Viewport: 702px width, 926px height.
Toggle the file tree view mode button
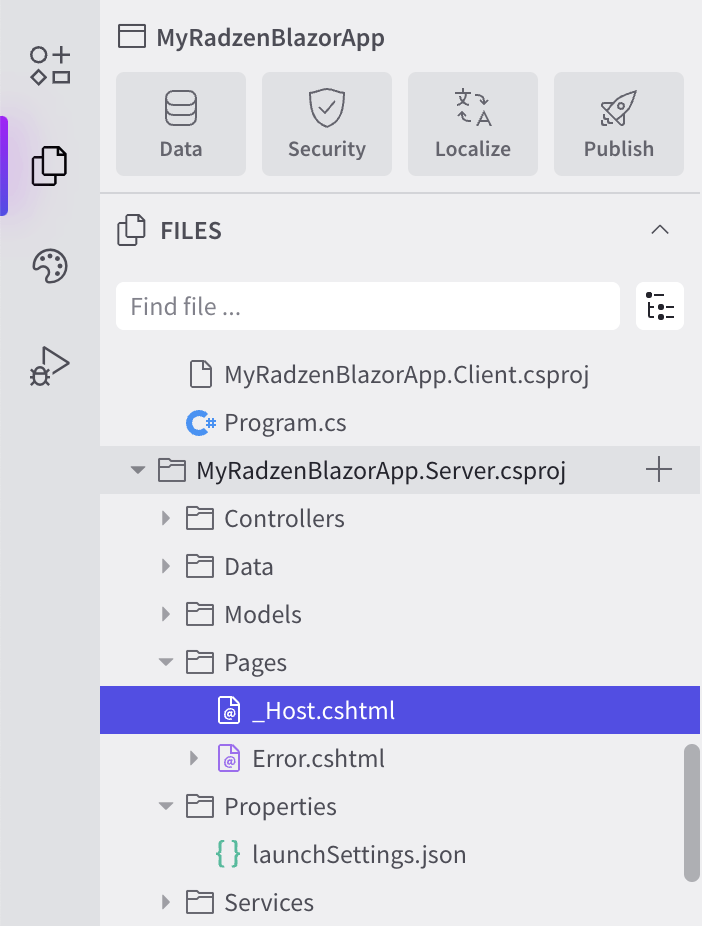point(659,306)
